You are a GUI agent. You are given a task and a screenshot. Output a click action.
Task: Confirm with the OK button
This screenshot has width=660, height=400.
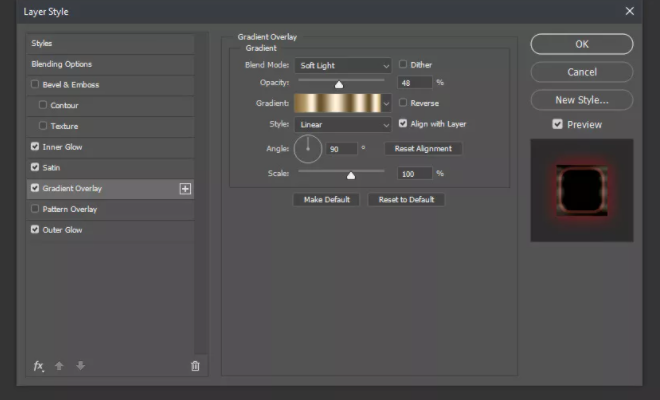pos(582,44)
